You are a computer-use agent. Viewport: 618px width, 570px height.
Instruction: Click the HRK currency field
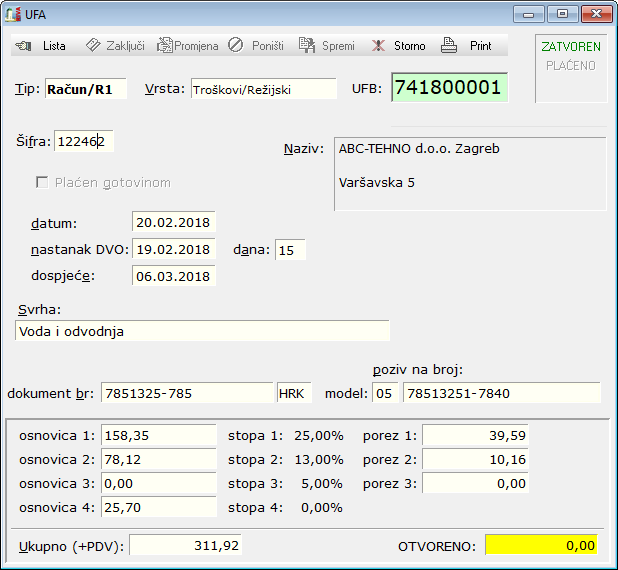pyautogui.click(x=296, y=393)
